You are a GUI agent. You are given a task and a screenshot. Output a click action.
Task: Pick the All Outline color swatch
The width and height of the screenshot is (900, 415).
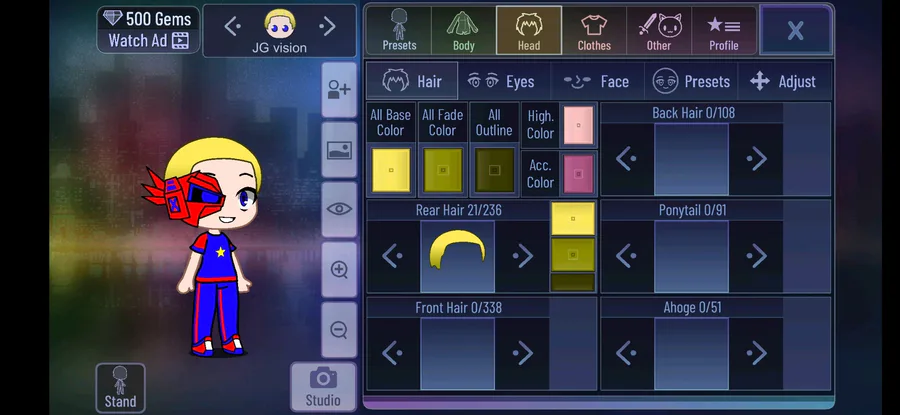(x=494, y=170)
